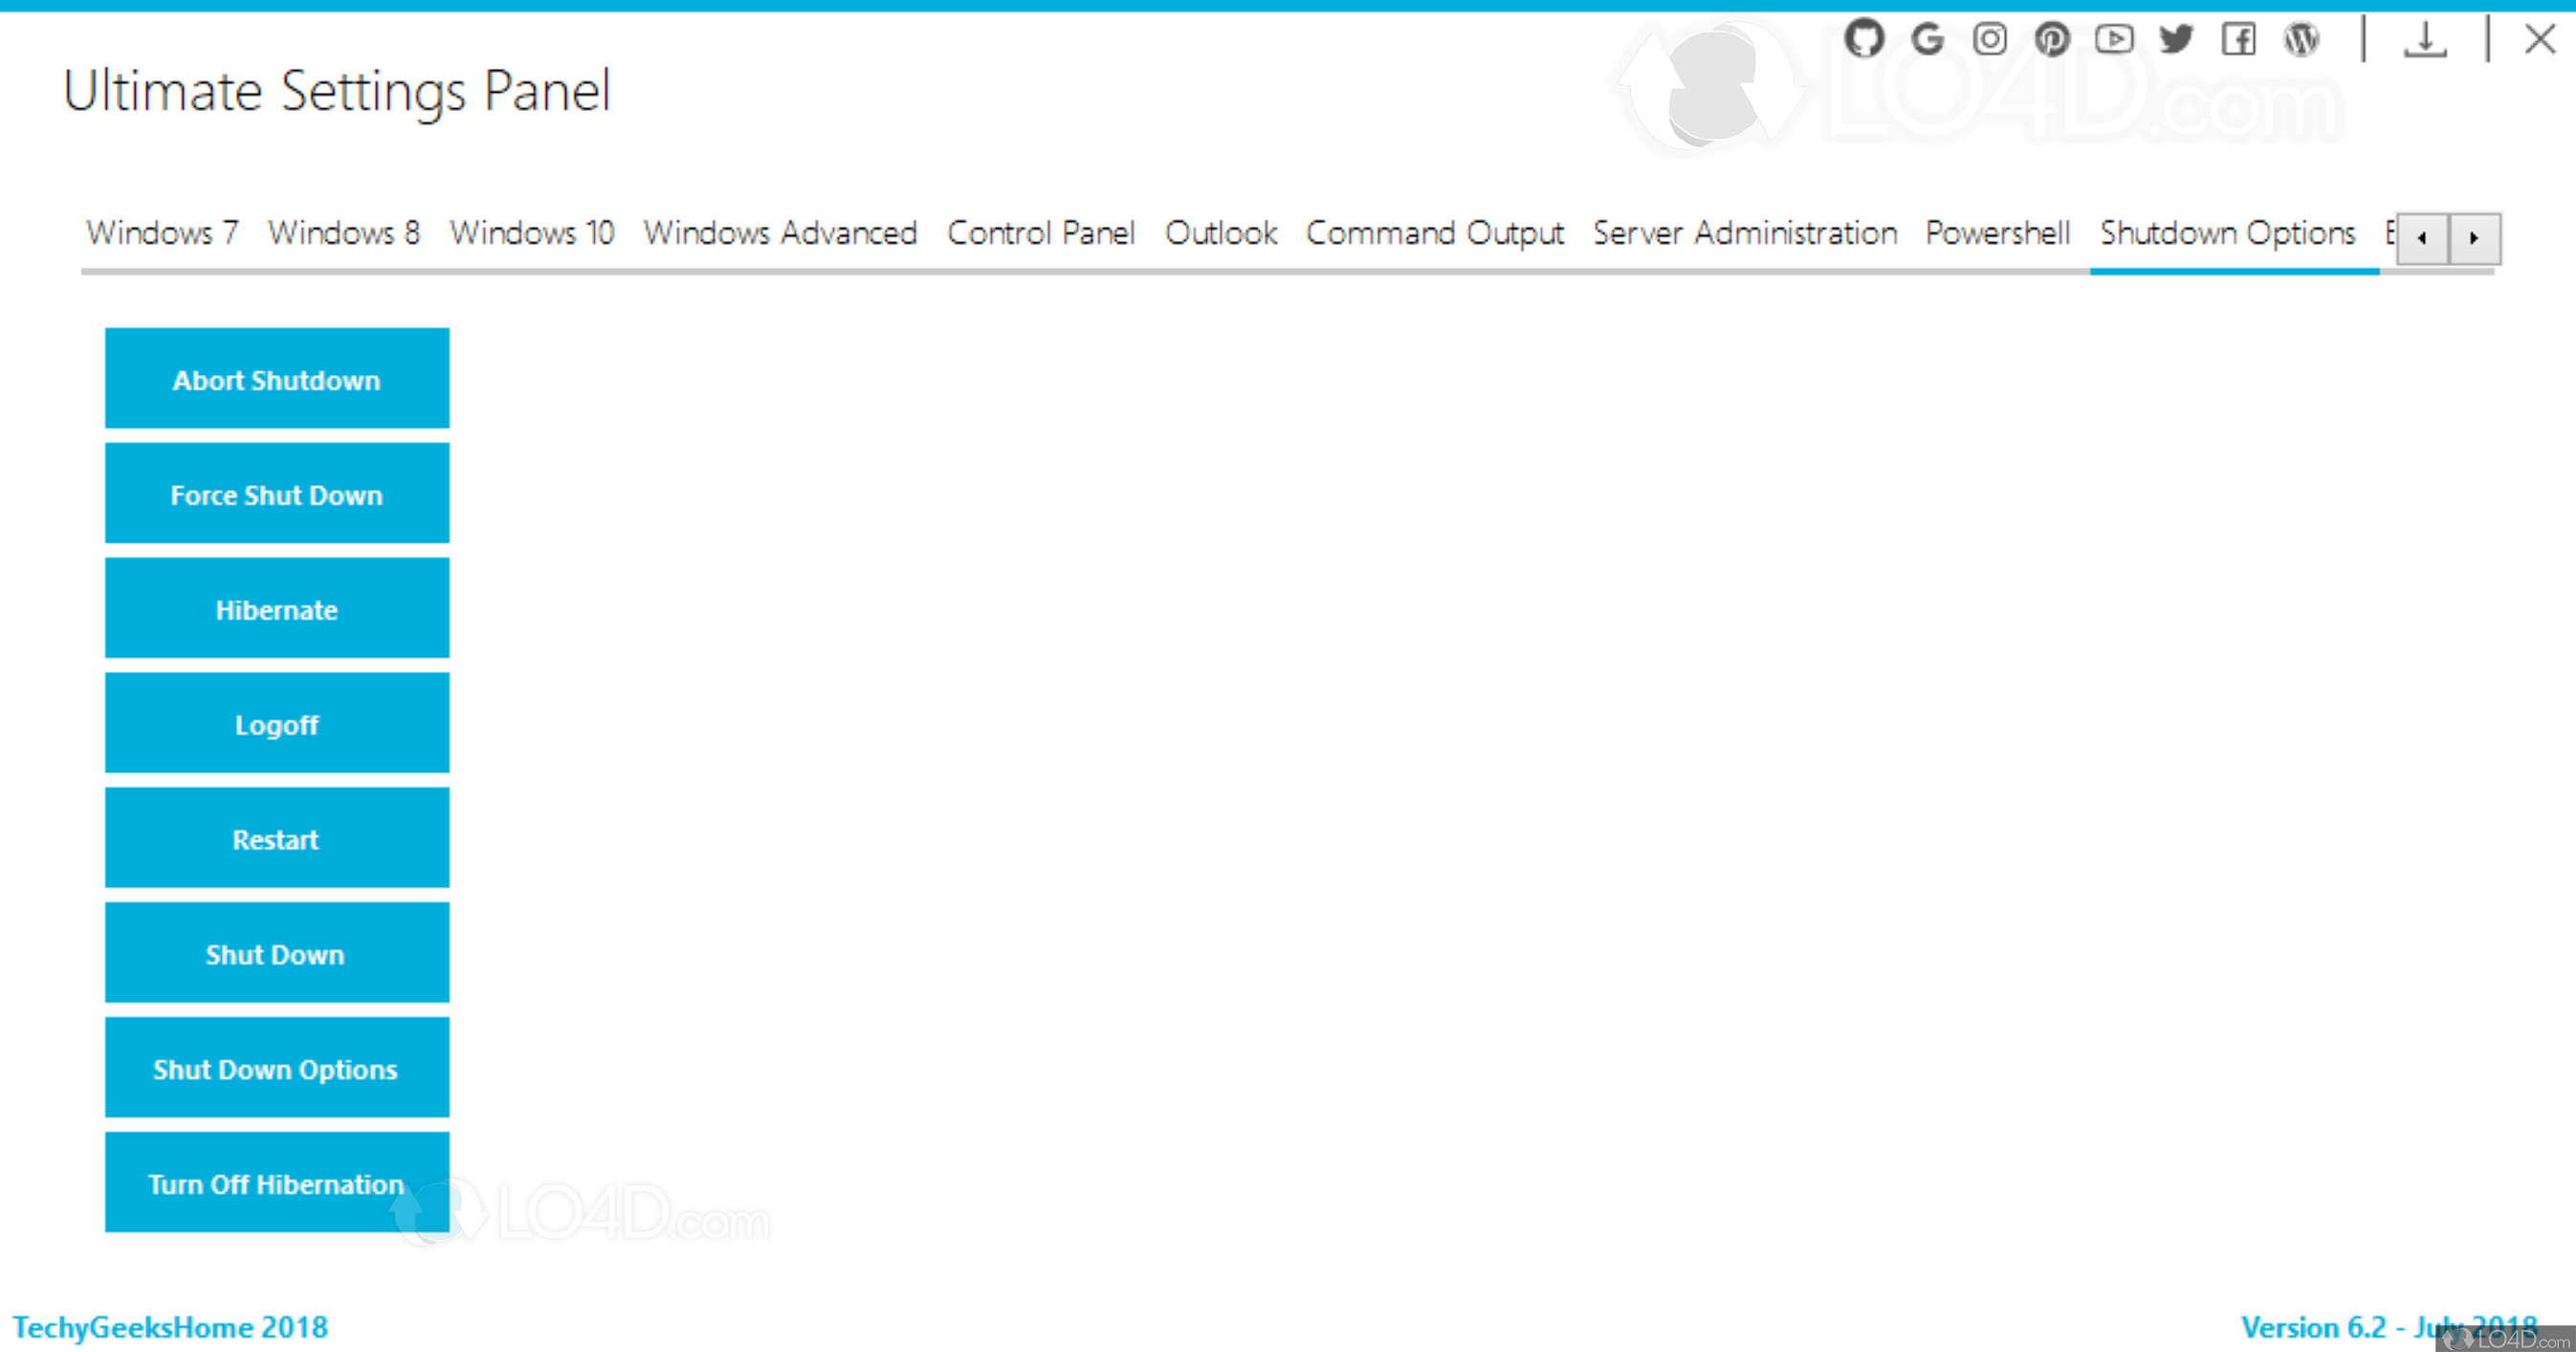
Task: Click the Hibernate button
Action: click(x=276, y=608)
